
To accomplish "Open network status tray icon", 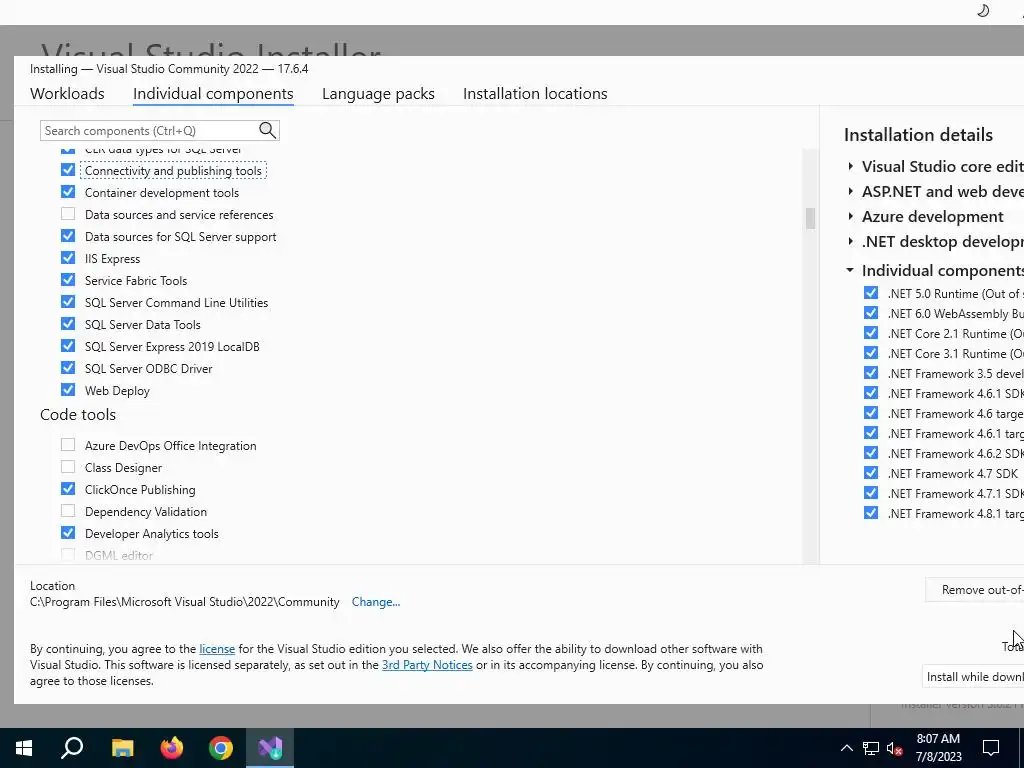I will coord(871,748).
